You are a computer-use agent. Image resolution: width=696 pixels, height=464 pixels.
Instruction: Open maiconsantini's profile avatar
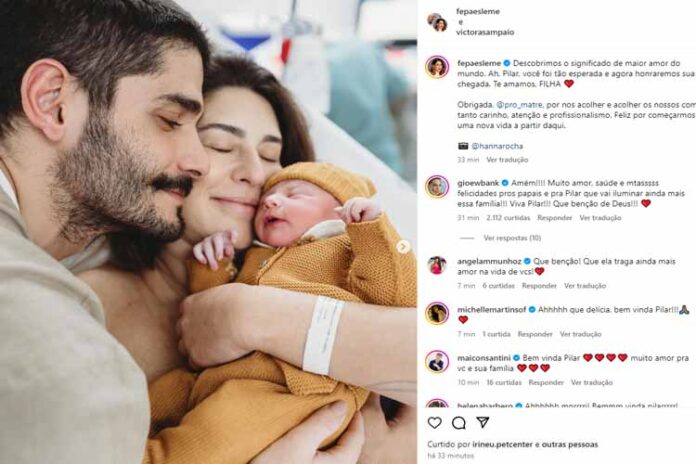pyautogui.click(x=437, y=361)
